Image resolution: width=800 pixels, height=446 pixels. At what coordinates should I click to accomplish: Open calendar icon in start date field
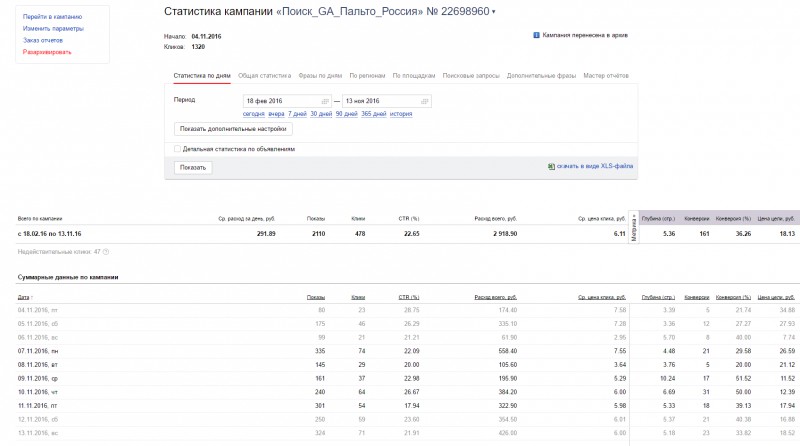(x=325, y=101)
